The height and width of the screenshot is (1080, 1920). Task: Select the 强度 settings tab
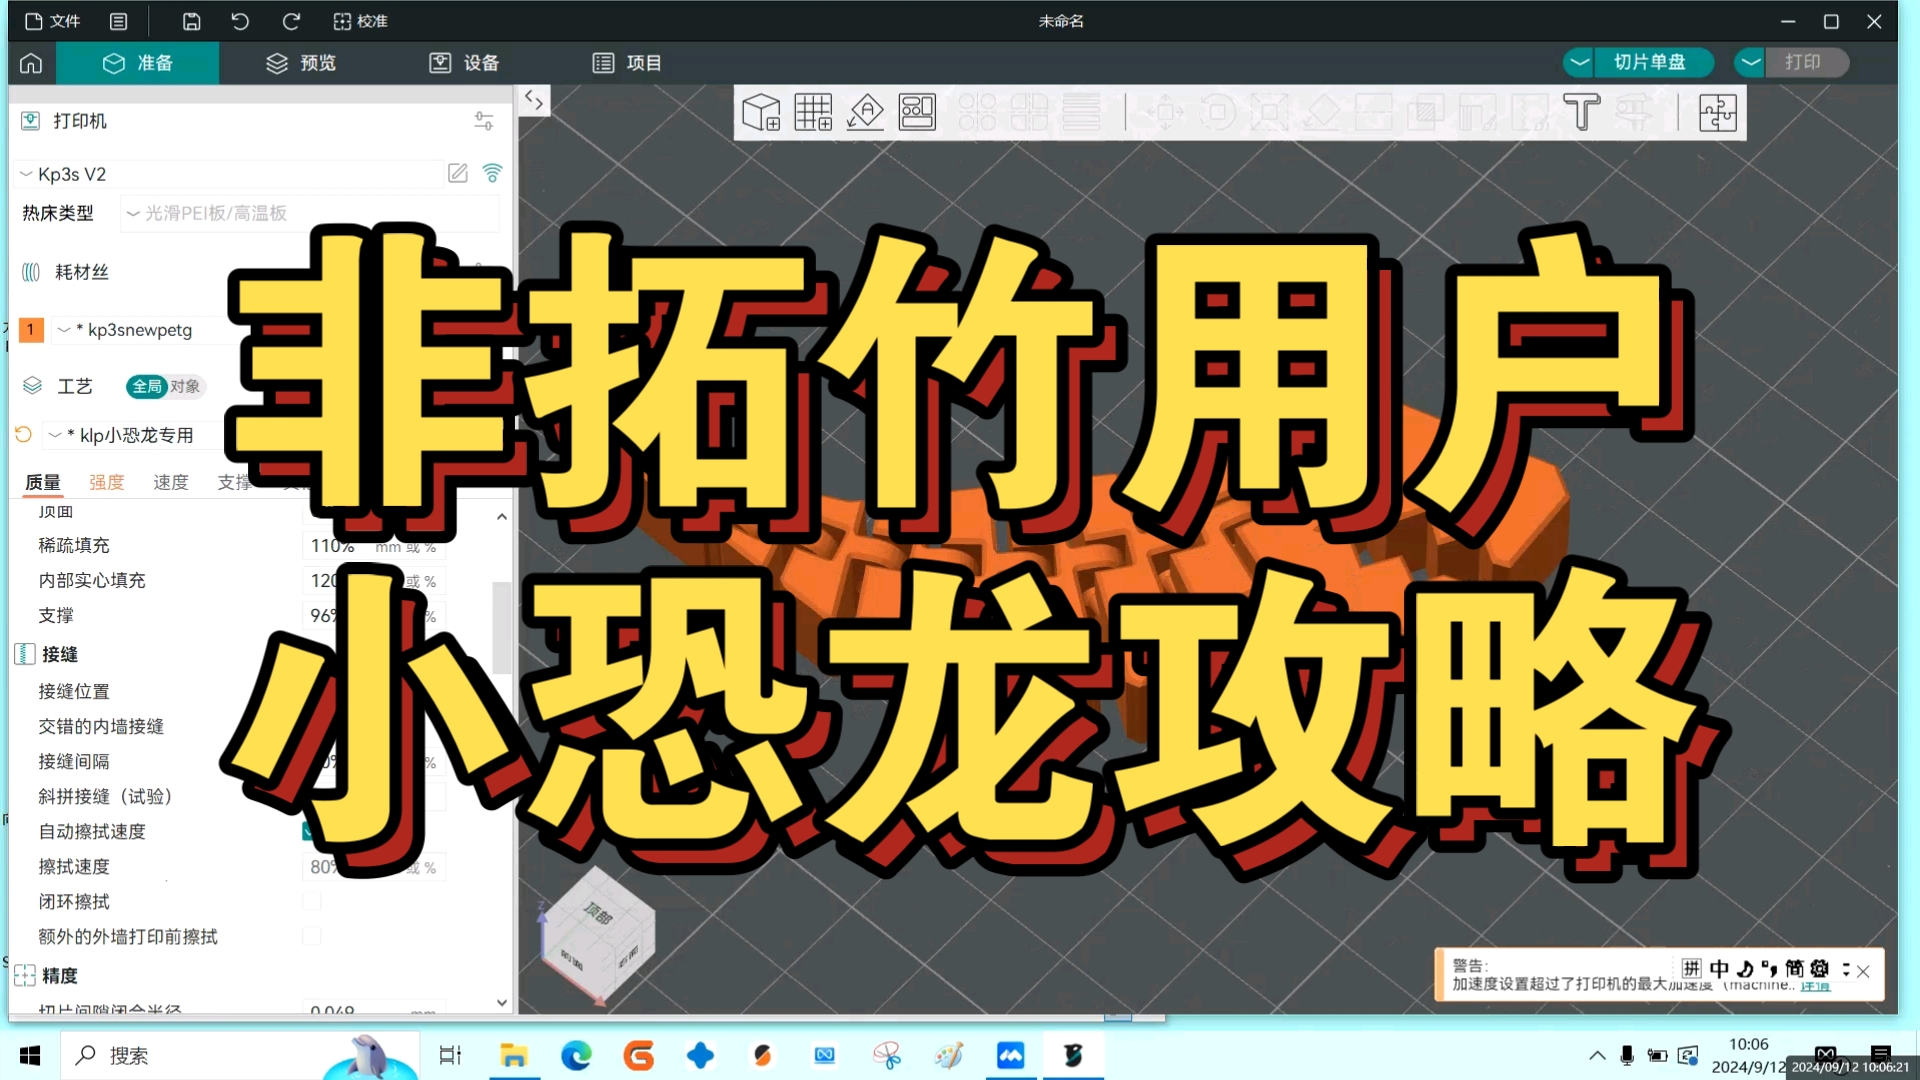click(x=107, y=482)
